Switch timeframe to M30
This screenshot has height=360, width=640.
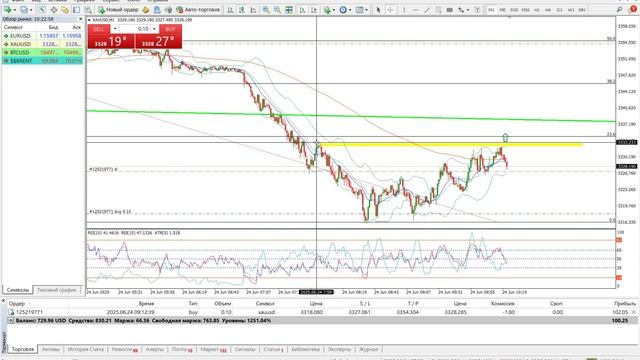pyautogui.click(x=525, y=9)
